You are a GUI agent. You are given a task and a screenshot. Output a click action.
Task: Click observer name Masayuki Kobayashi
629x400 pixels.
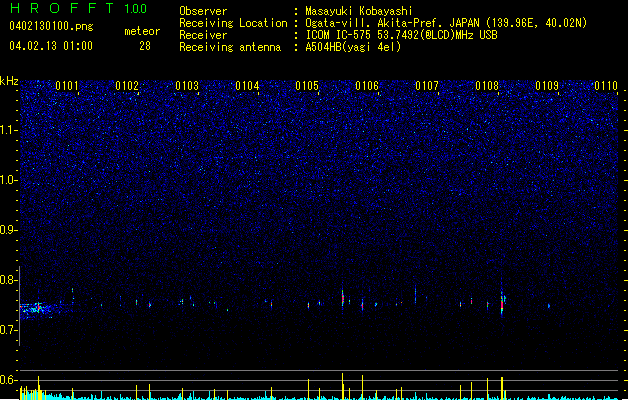(x=359, y=11)
